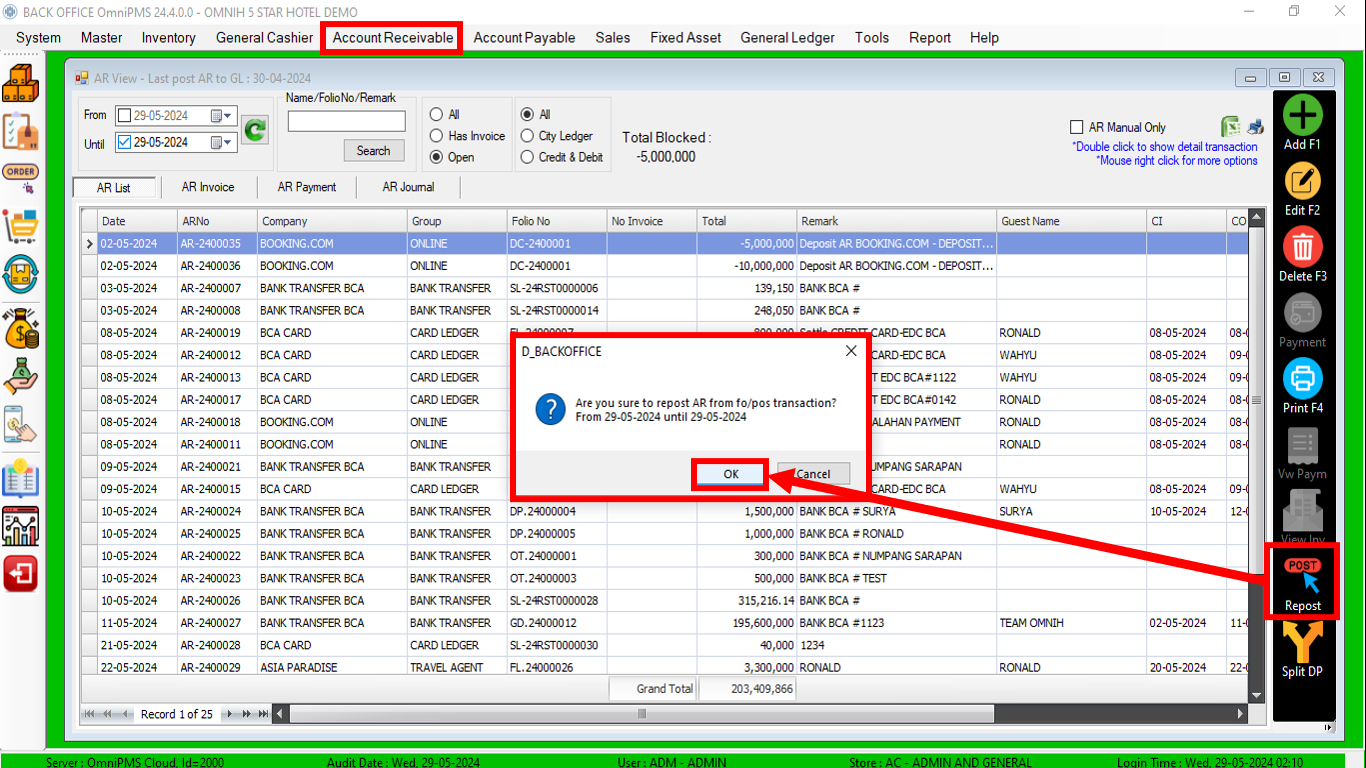Click the red logout icon in left sidebar
The image size is (1366, 768).
tap(21, 574)
